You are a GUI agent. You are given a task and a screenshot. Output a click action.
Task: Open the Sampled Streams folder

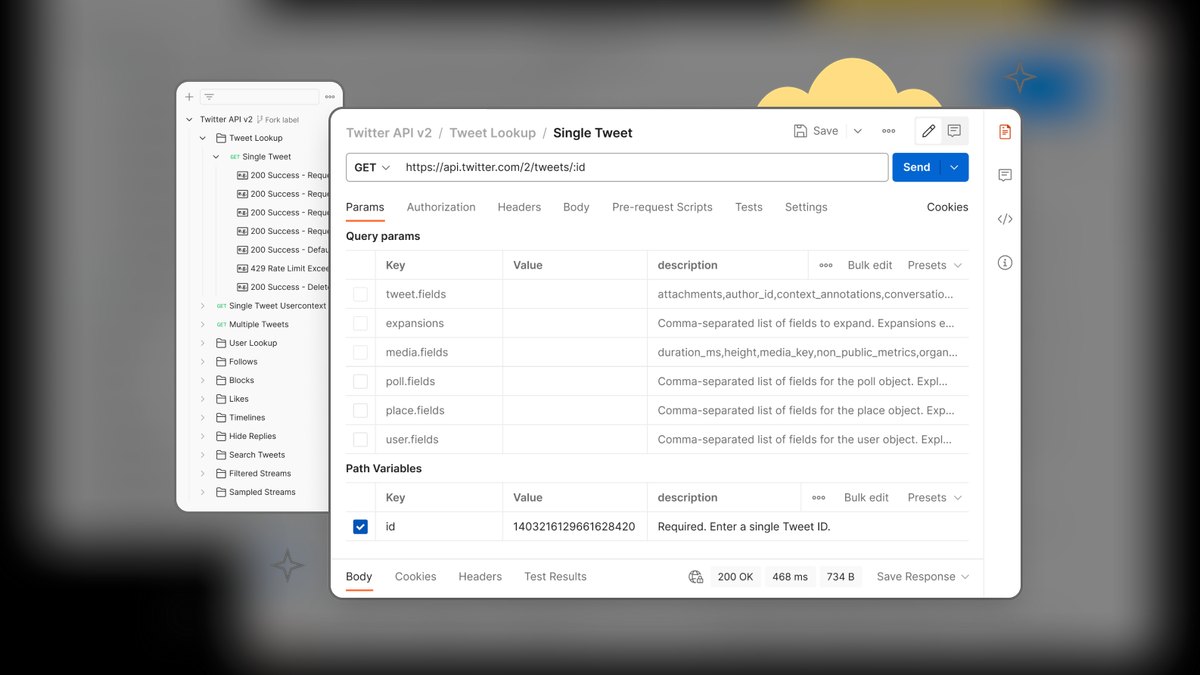point(262,492)
